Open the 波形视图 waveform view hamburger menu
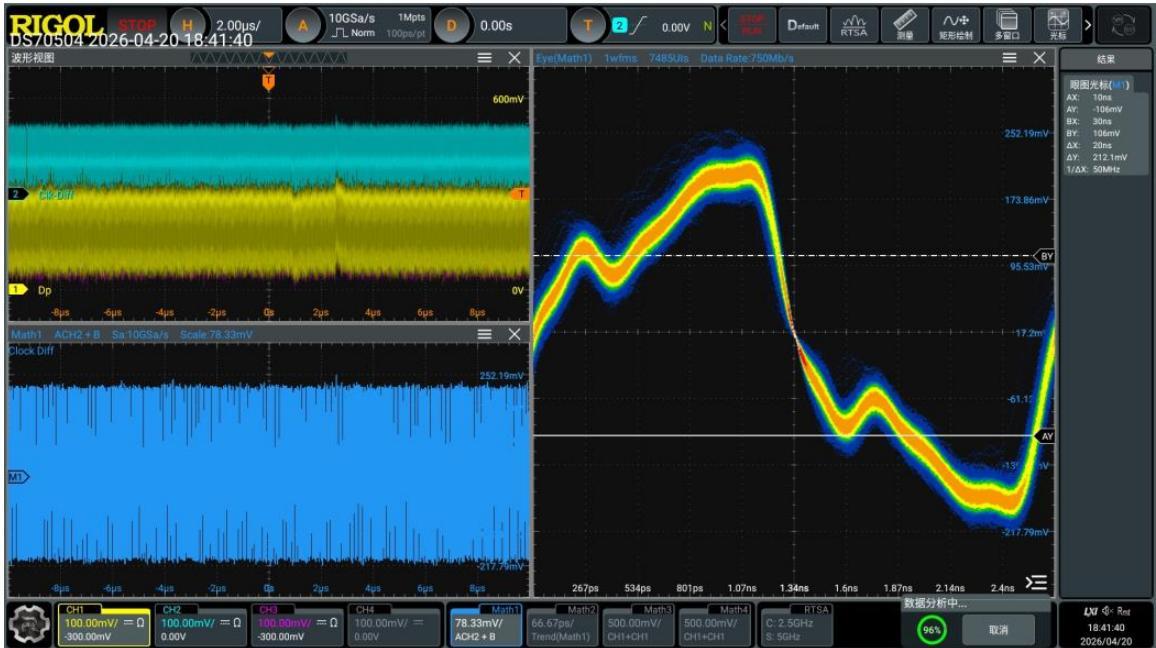 tap(484, 58)
